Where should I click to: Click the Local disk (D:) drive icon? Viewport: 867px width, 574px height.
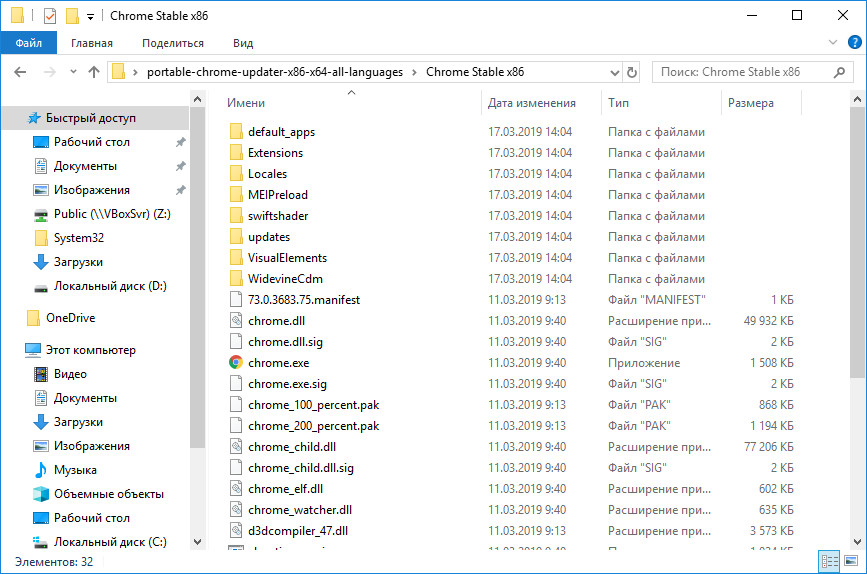click(41, 287)
